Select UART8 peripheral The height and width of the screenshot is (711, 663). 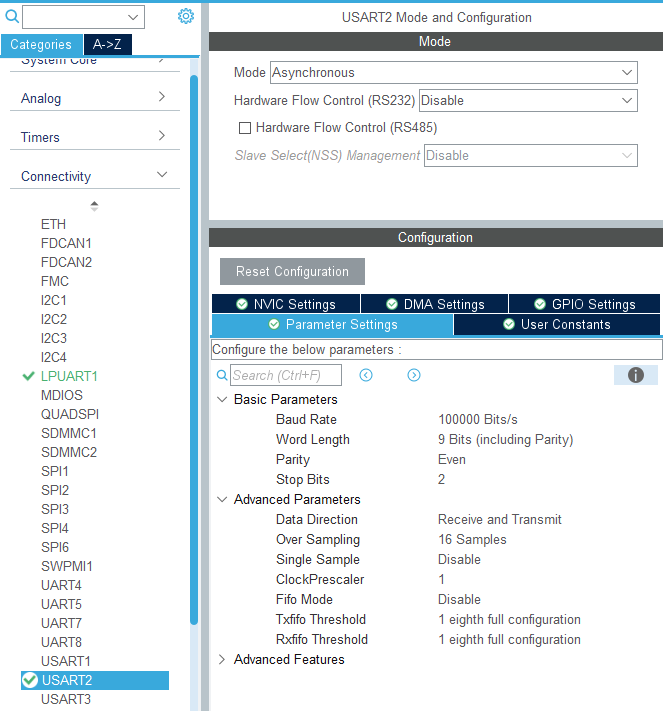tap(61, 643)
